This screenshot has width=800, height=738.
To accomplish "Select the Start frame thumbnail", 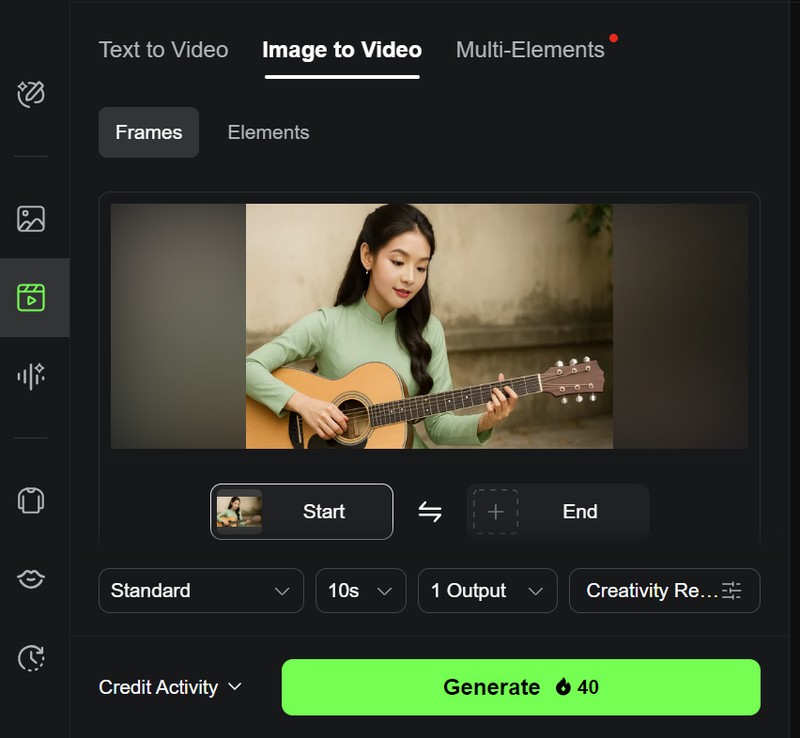I will pyautogui.click(x=240, y=512).
